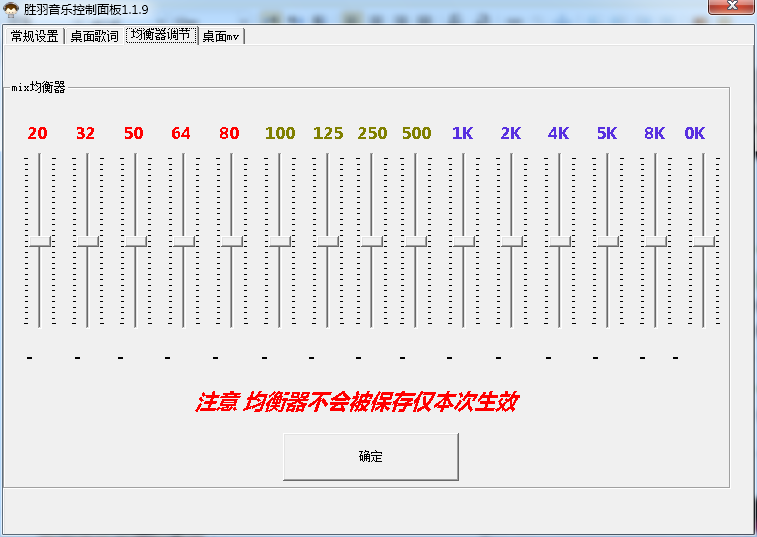757x537 pixels.
Task: Switch to the 桌面mv tab
Action: point(221,36)
